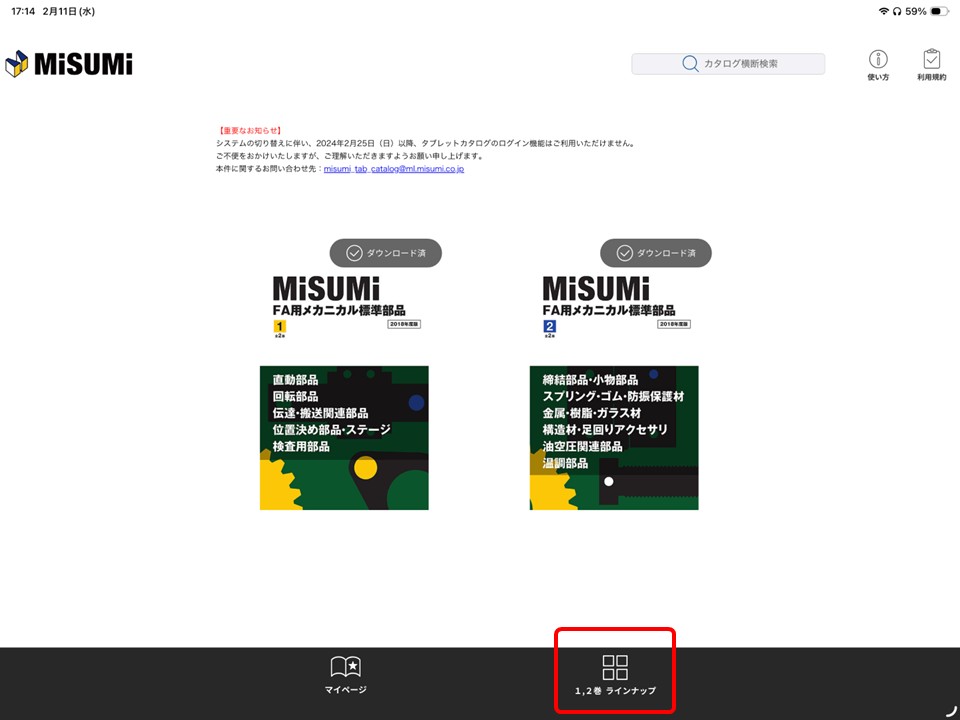
Task: Open the 使い方 info icon
Action: [878, 59]
